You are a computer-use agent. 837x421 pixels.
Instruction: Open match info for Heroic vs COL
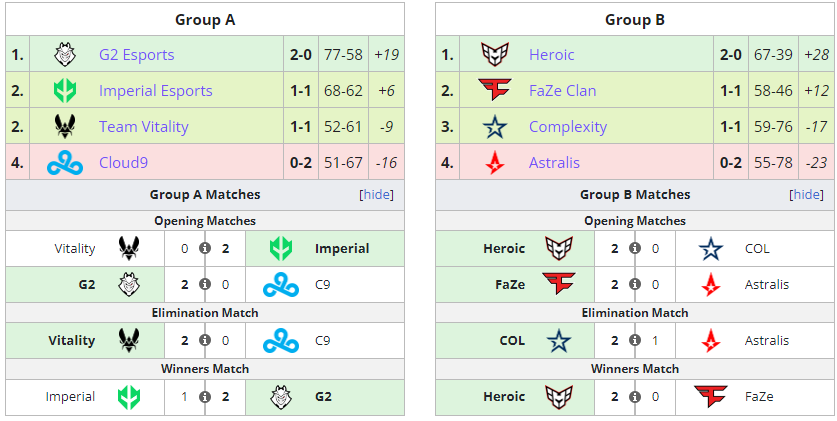click(x=635, y=249)
